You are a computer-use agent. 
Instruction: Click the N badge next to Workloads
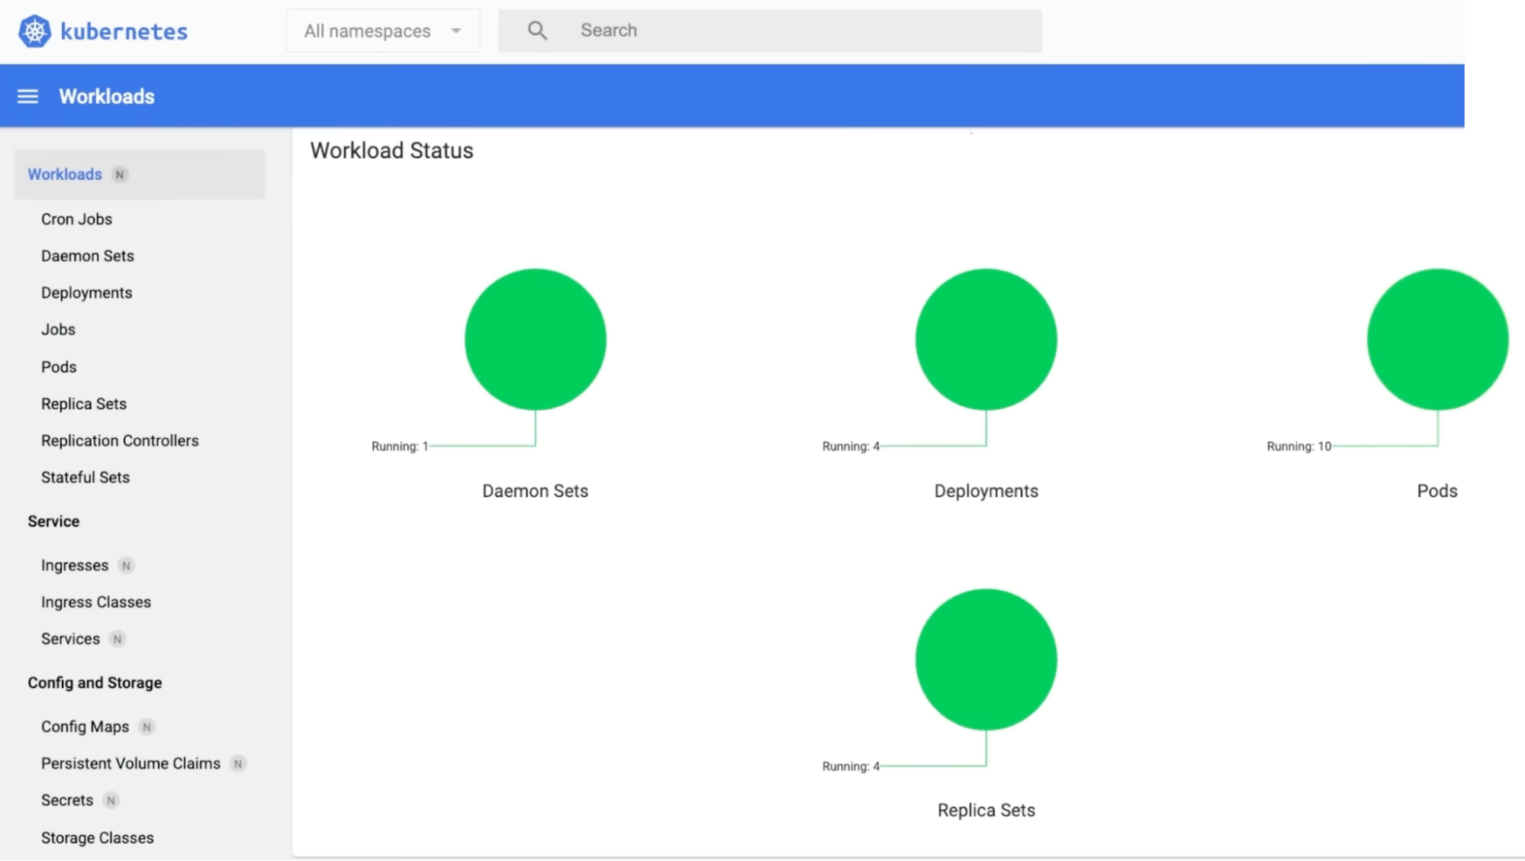[x=119, y=174]
